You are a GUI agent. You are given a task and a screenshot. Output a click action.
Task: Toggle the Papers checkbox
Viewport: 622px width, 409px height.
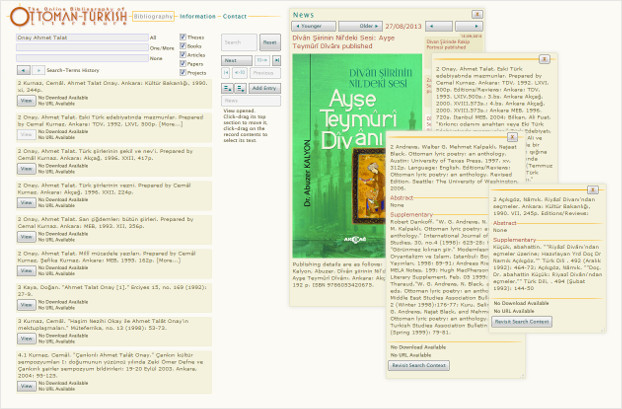pyautogui.click(x=183, y=63)
